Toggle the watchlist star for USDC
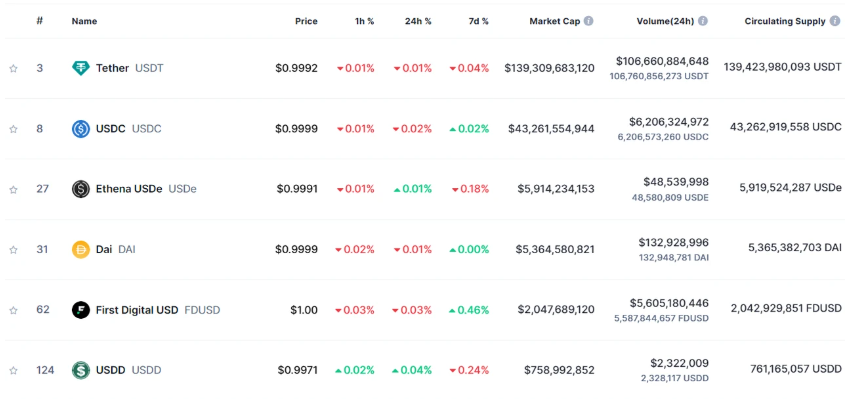Screen dimensions: 855x399 pyautogui.click(x=14, y=129)
